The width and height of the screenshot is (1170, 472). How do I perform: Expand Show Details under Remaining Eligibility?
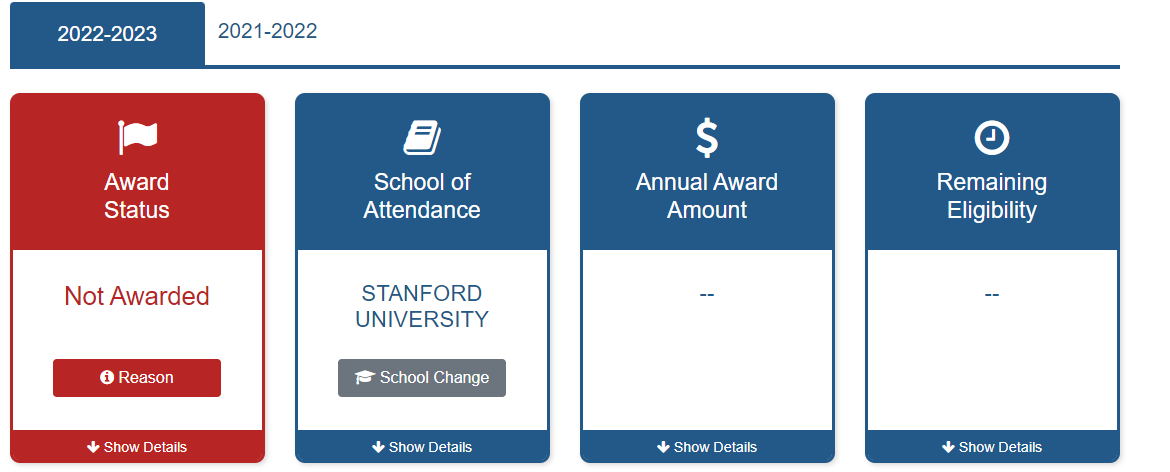(x=992, y=447)
